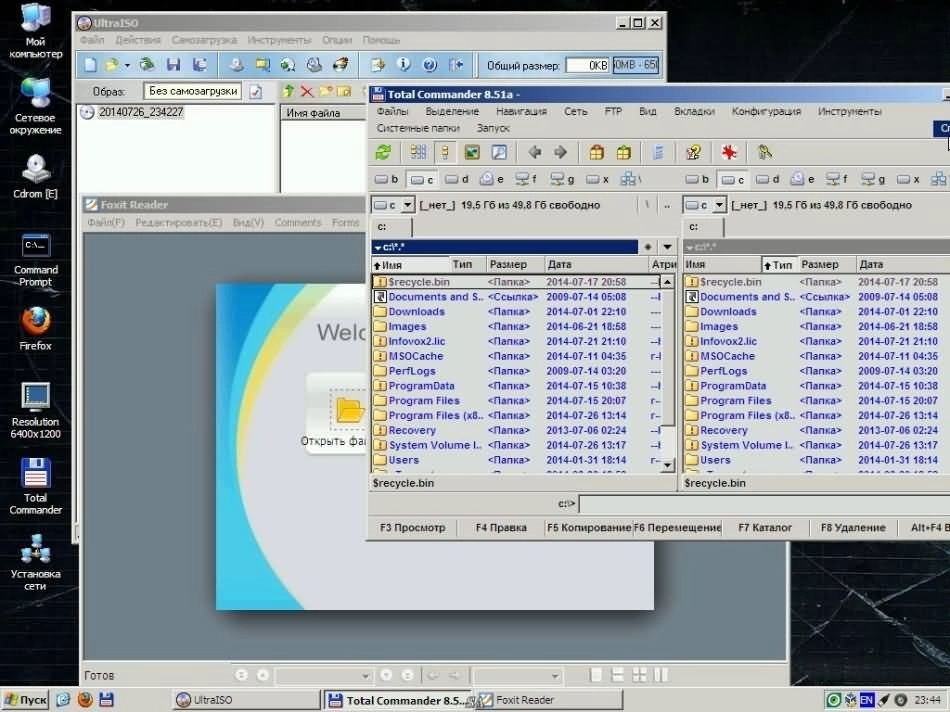The image size is (950, 712).
Task: Go back with the left arrow icon
Action: coord(534,153)
